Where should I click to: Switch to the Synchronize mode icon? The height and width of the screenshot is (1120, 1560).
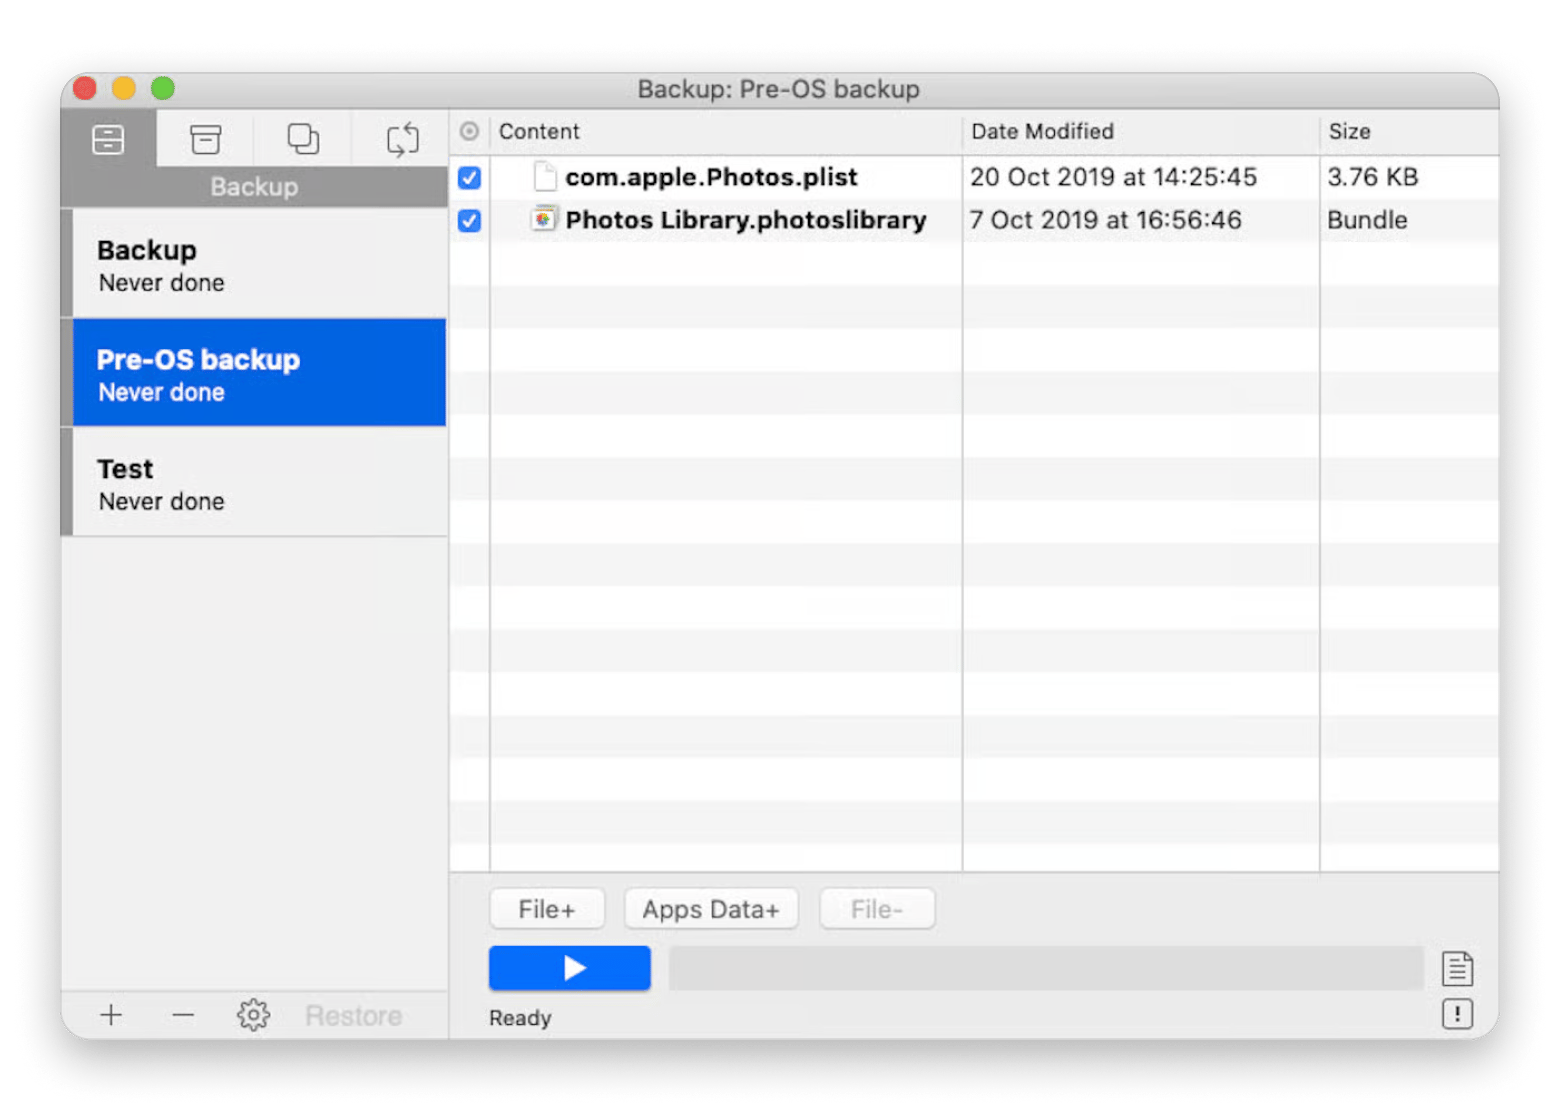click(402, 139)
